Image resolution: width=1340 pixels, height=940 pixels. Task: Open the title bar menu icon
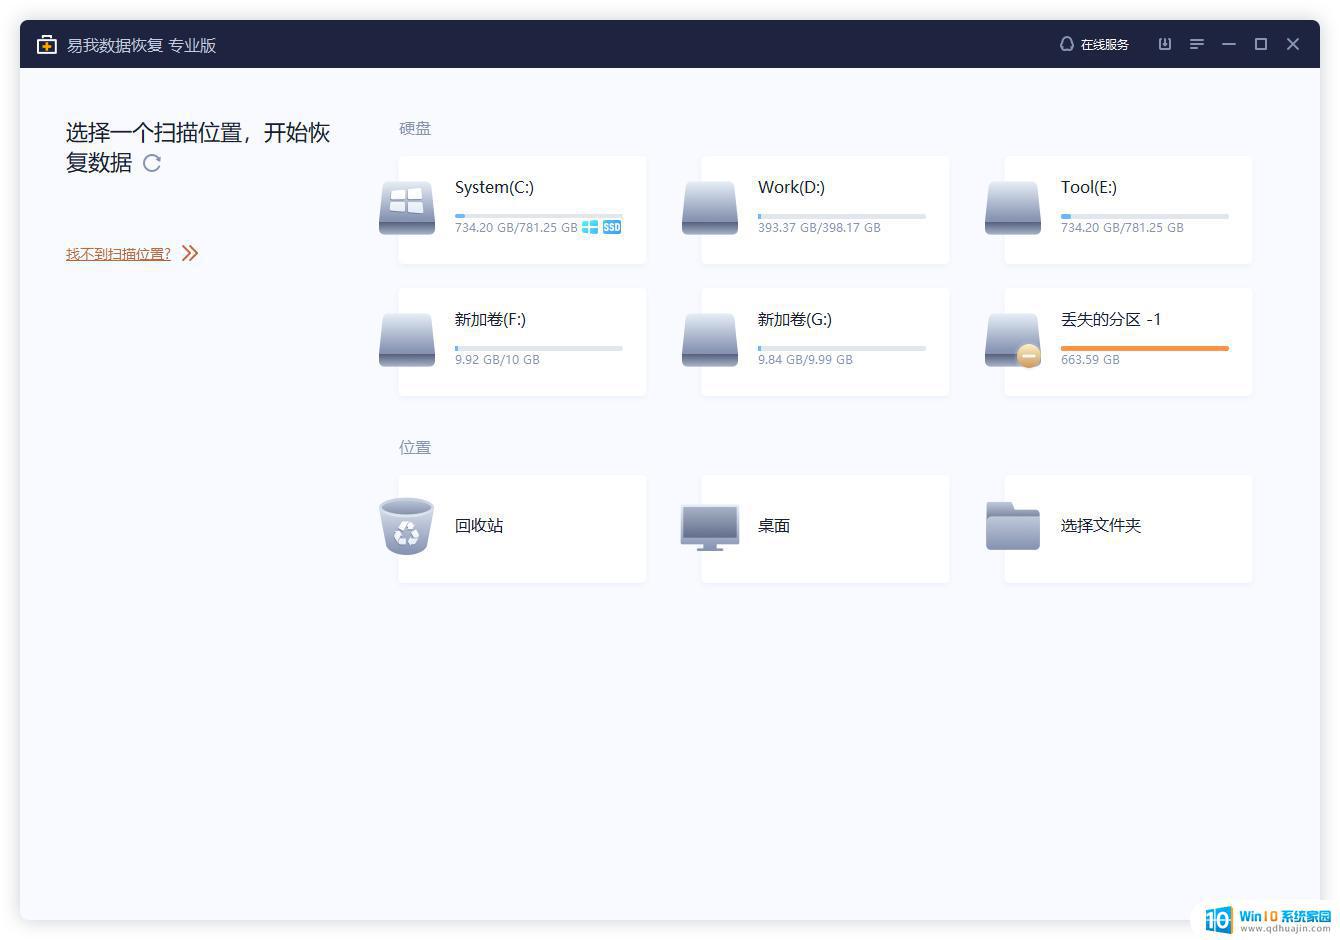1197,44
